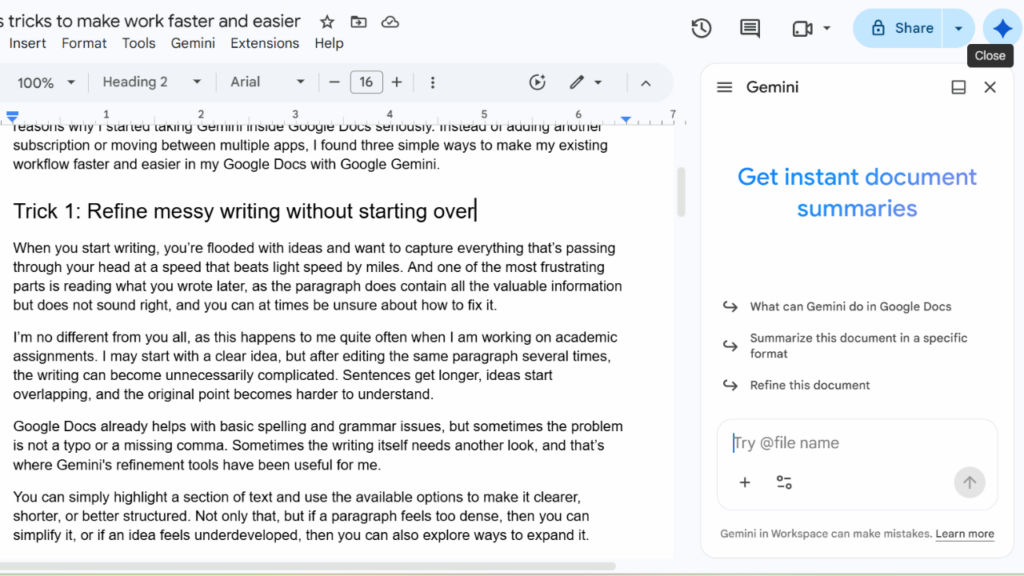Open the Tools menu
This screenshot has width=1024, height=576.
(x=138, y=43)
